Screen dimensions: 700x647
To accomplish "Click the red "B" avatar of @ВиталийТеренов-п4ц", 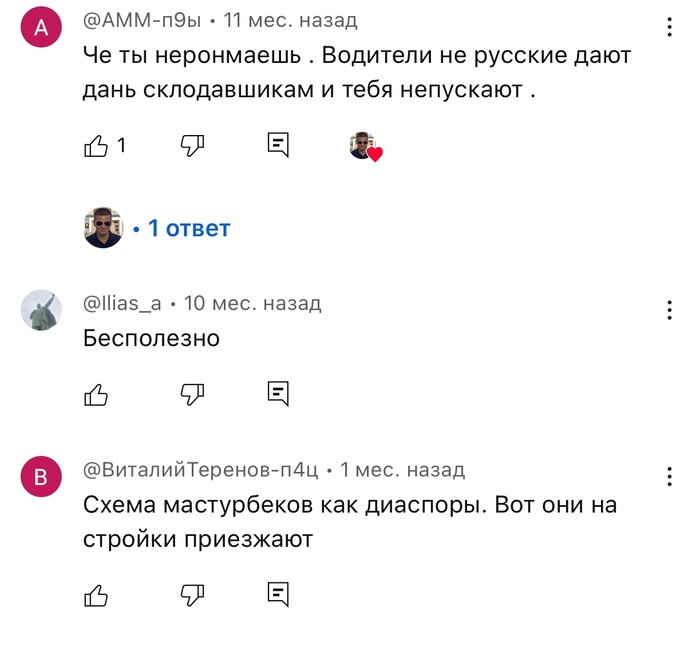I will click(x=41, y=478).
